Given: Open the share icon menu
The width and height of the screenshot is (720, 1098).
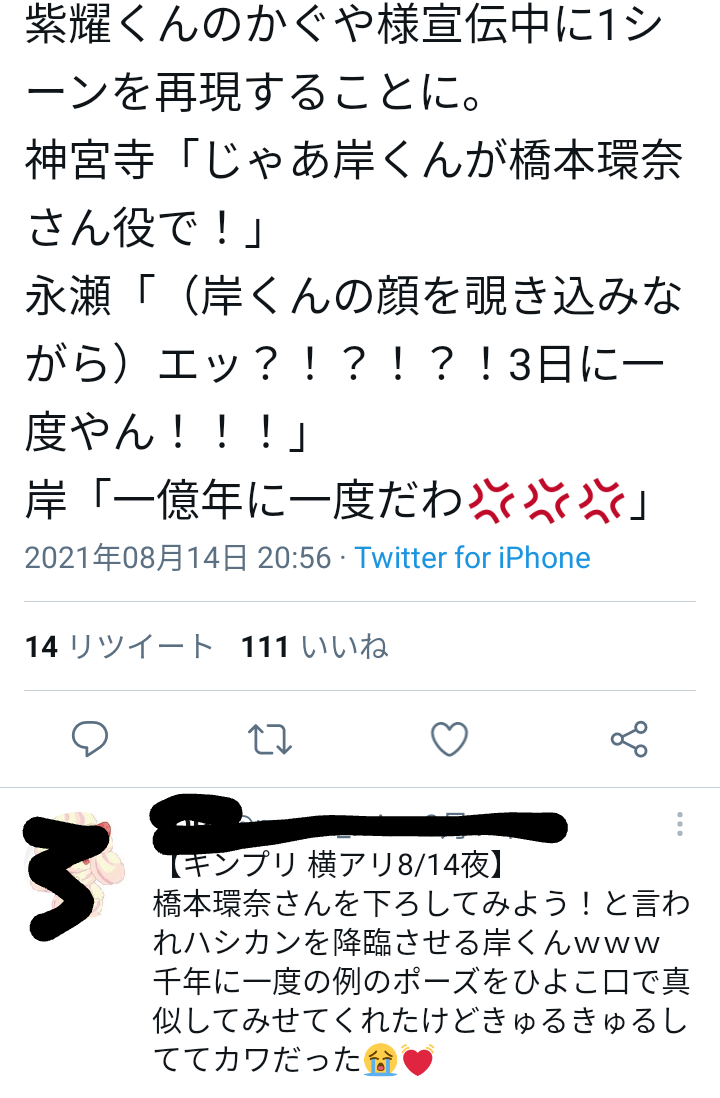Looking at the screenshot, I should click(629, 739).
